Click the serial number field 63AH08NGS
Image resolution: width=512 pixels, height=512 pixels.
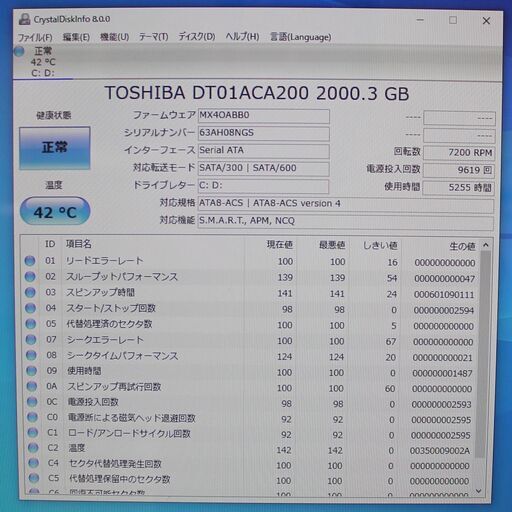coord(263,133)
